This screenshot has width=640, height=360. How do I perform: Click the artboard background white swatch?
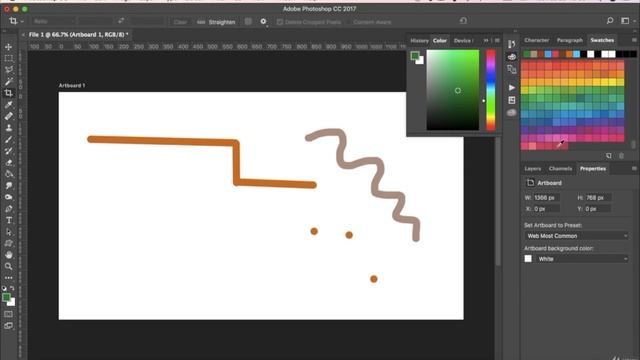[528, 259]
